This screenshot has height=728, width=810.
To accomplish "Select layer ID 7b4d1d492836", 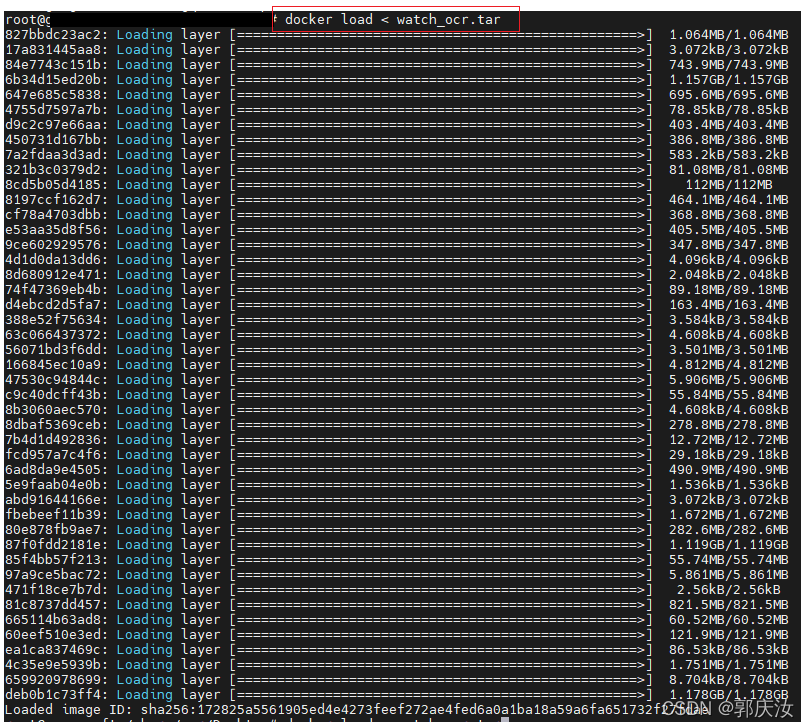I will pyautogui.click(x=53, y=439).
